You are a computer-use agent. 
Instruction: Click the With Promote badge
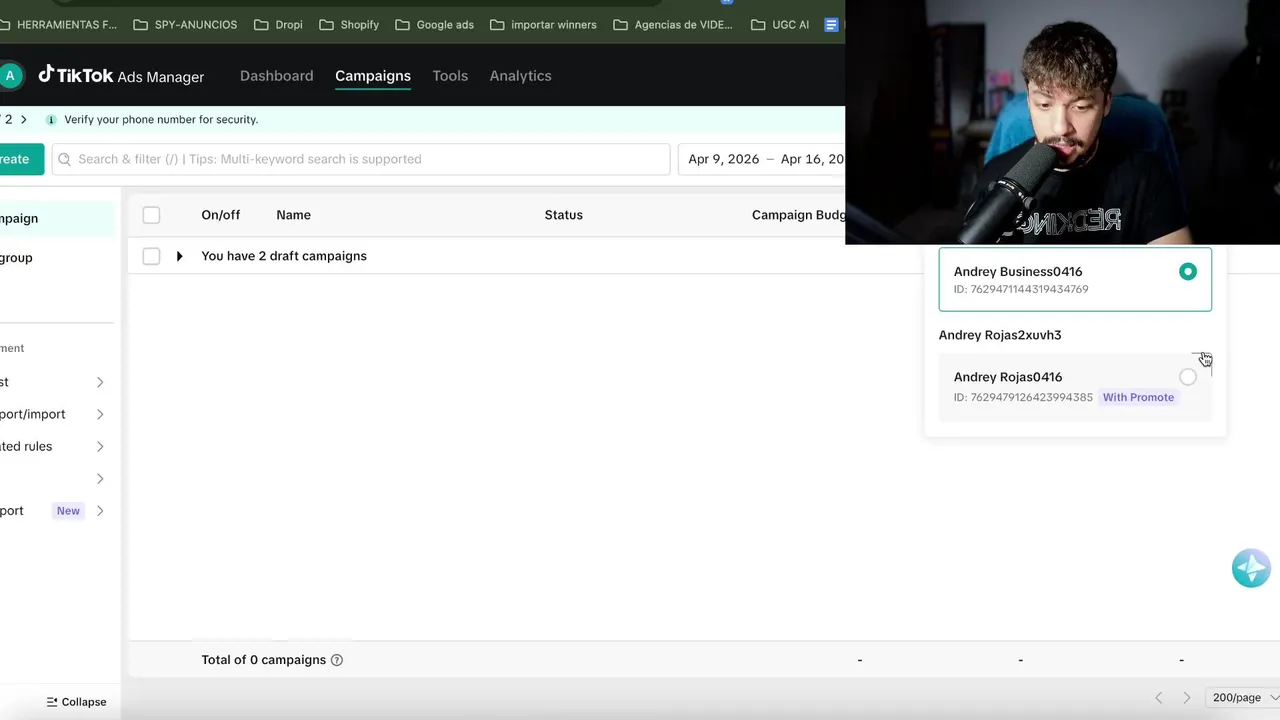click(1138, 397)
